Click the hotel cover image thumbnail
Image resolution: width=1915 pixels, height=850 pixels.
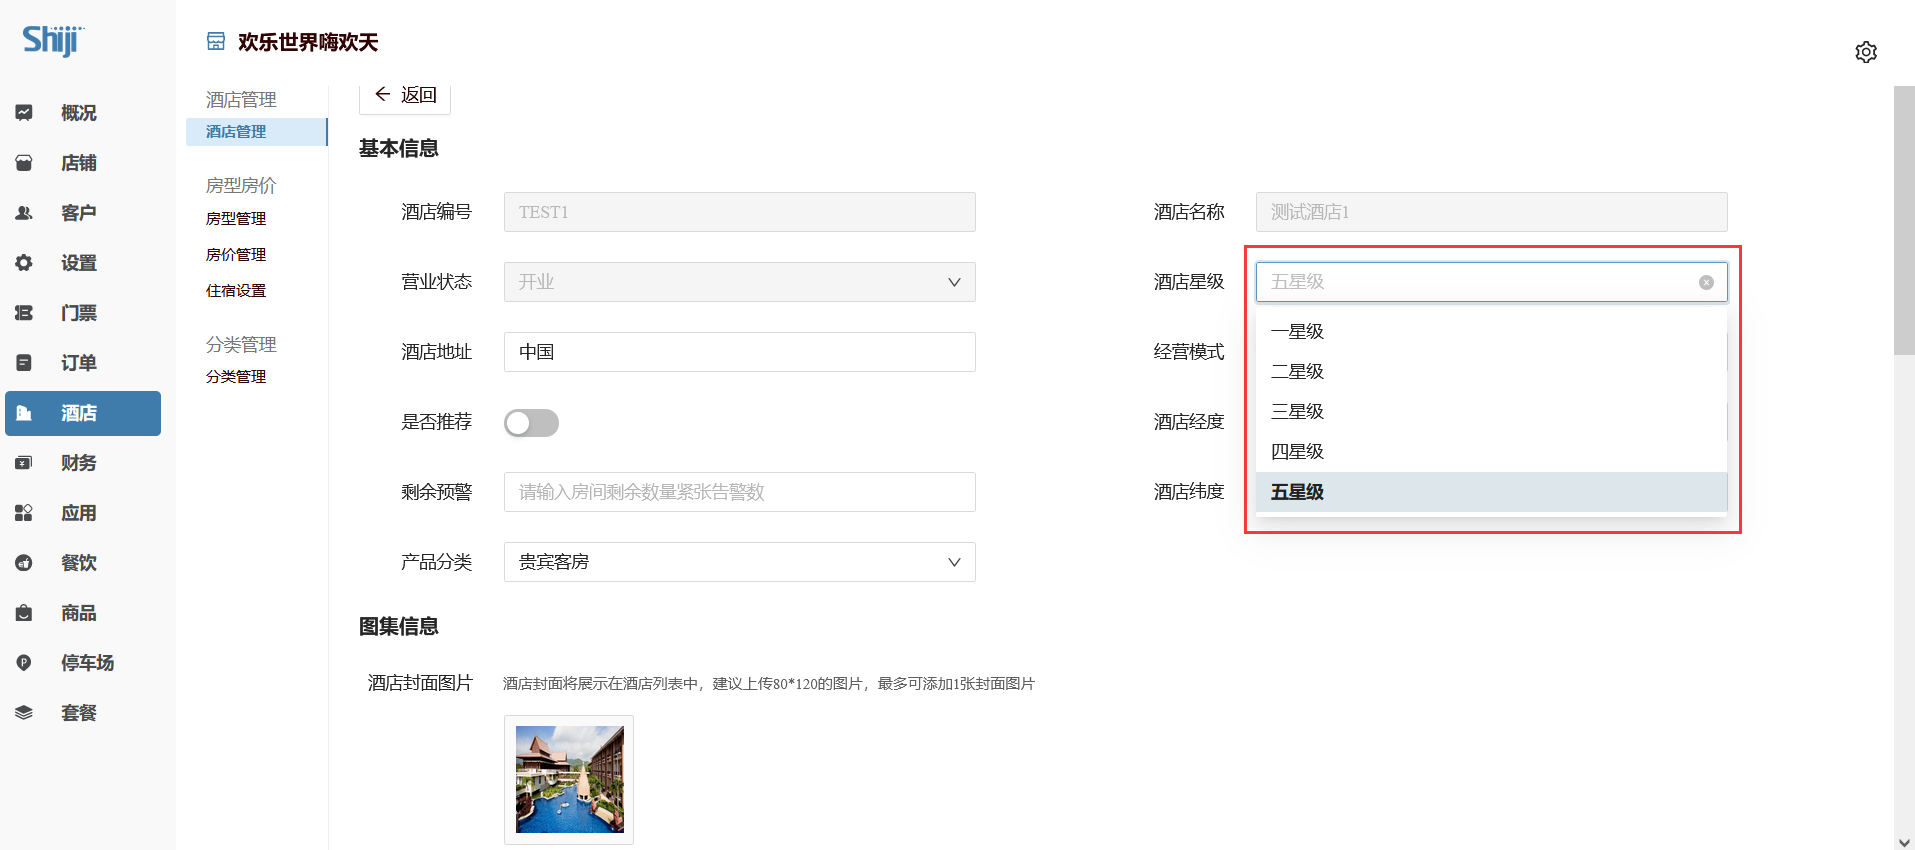[569, 779]
